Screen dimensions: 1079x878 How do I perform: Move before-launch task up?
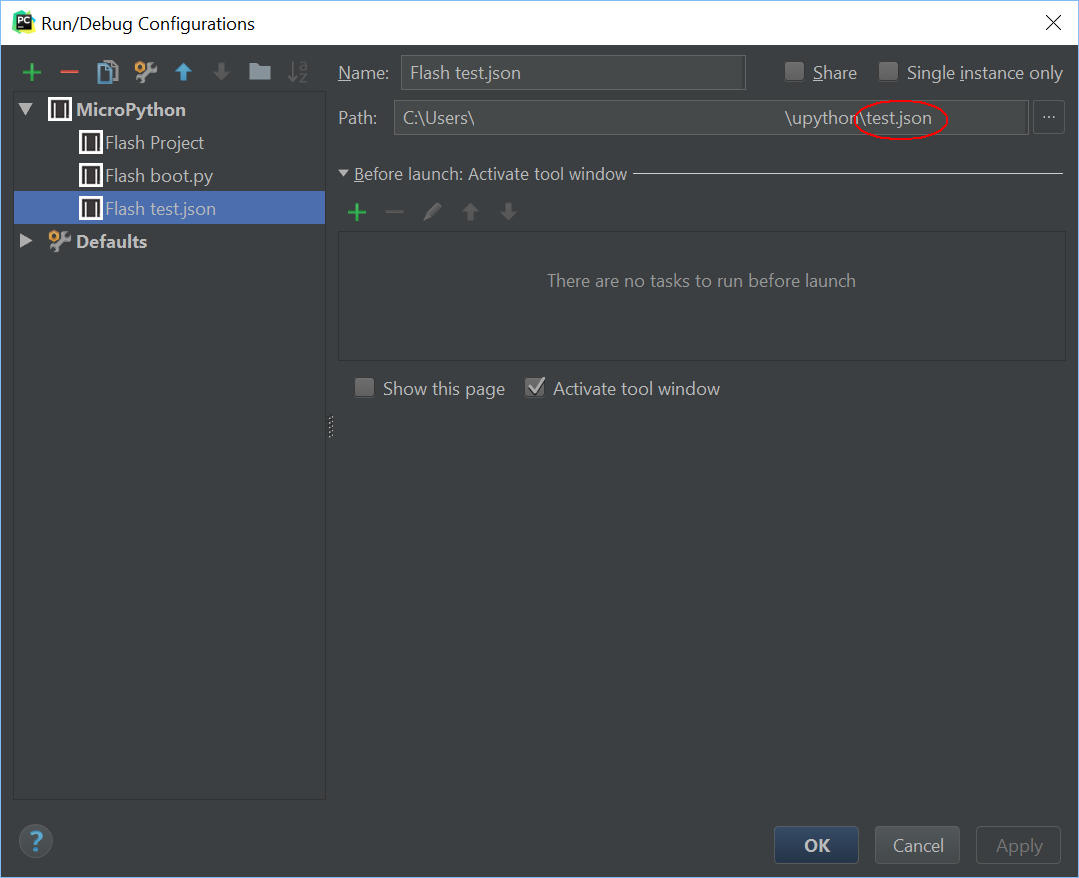coord(471,212)
